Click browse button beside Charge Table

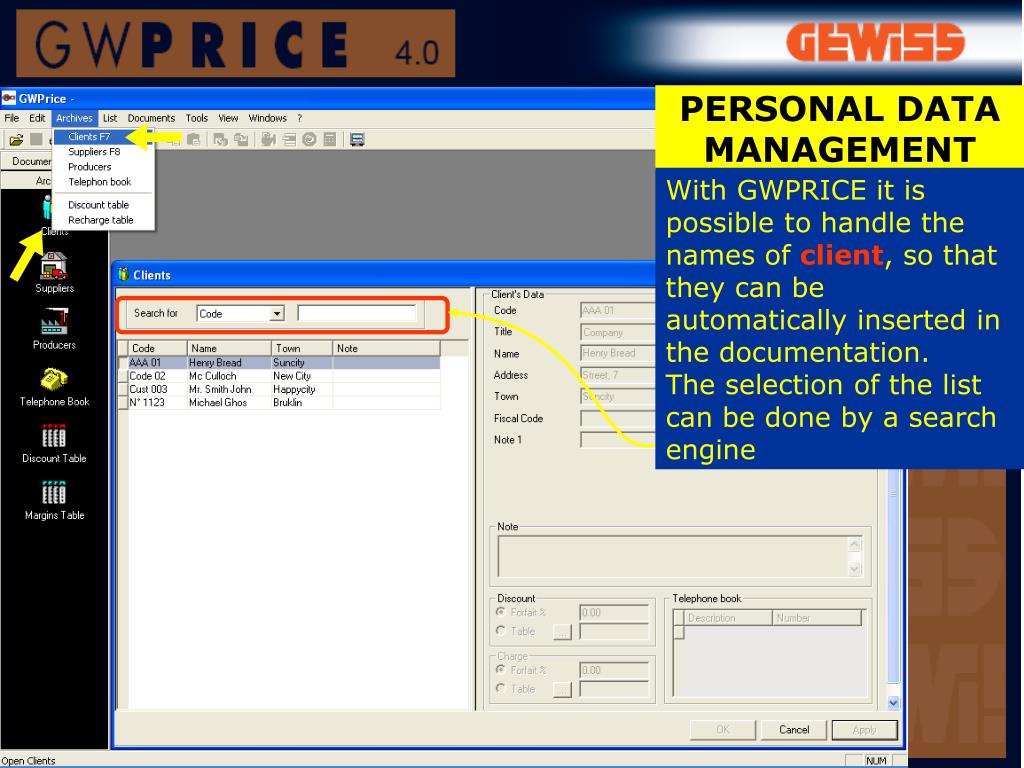point(562,689)
